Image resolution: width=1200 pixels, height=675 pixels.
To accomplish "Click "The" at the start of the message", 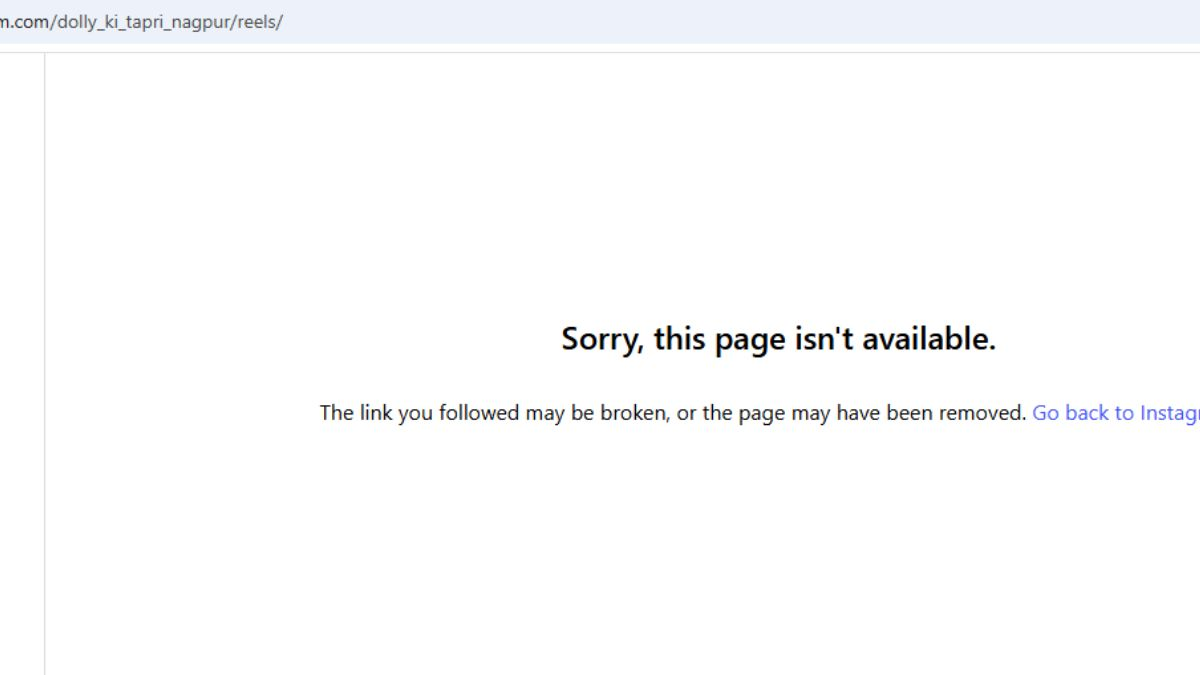I will (x=337, y=413).
